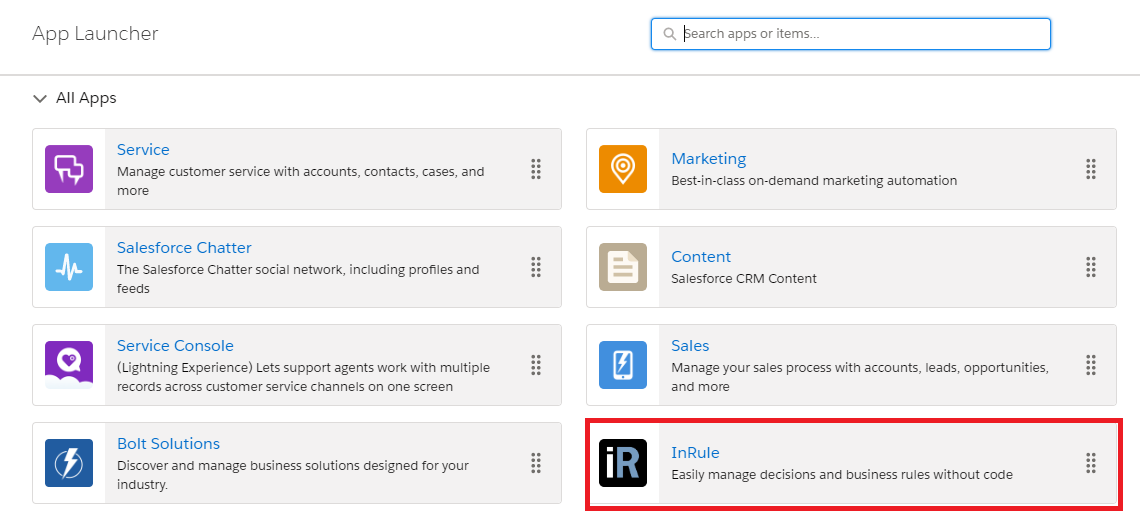Click 'The Salesforce Chatter social network' description

pyautogui.click(x=298, y=279)
